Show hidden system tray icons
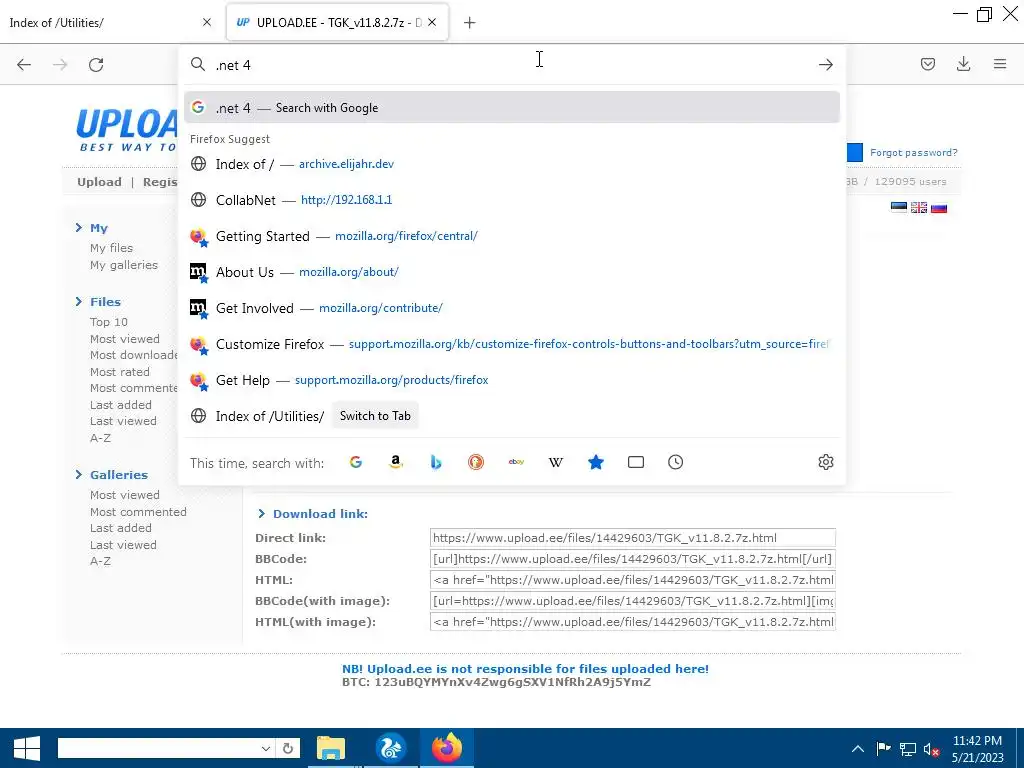 (x=858, y=749)
